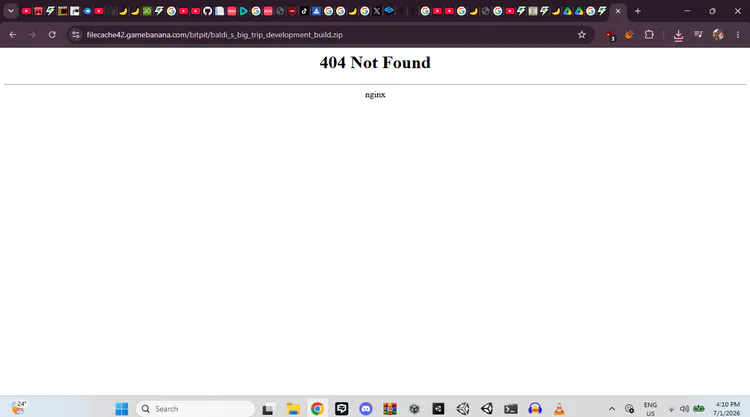Screen dimensions: 750x417
Task: Switch to the GitHub tab
Action: point(207,11)
